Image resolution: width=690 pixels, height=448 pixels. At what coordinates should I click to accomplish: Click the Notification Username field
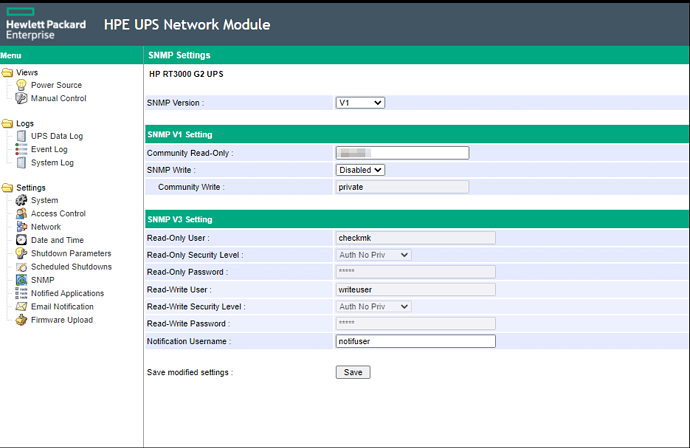[x=415, y=341]
